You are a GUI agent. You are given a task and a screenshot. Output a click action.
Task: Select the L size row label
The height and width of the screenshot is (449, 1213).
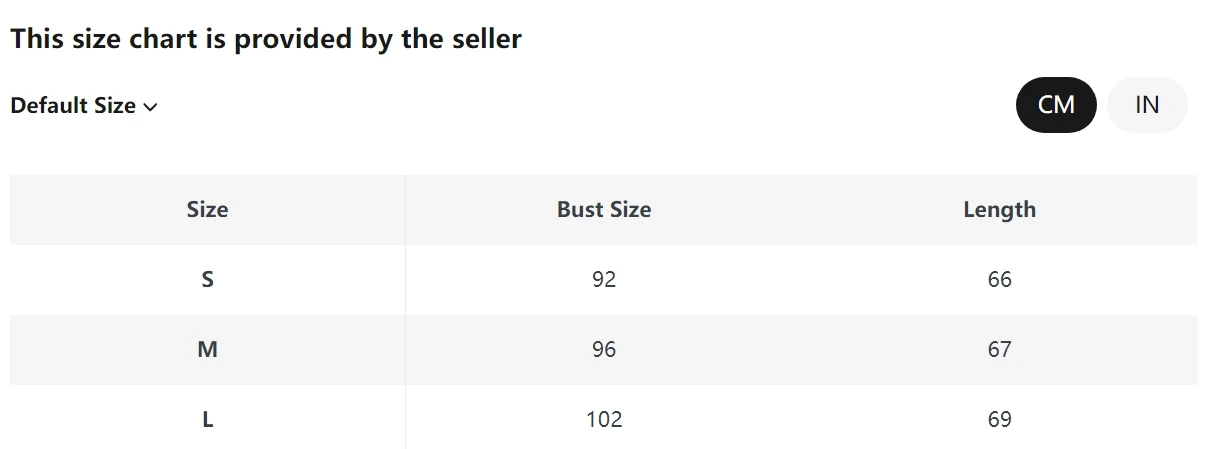[x=207, y=420]
